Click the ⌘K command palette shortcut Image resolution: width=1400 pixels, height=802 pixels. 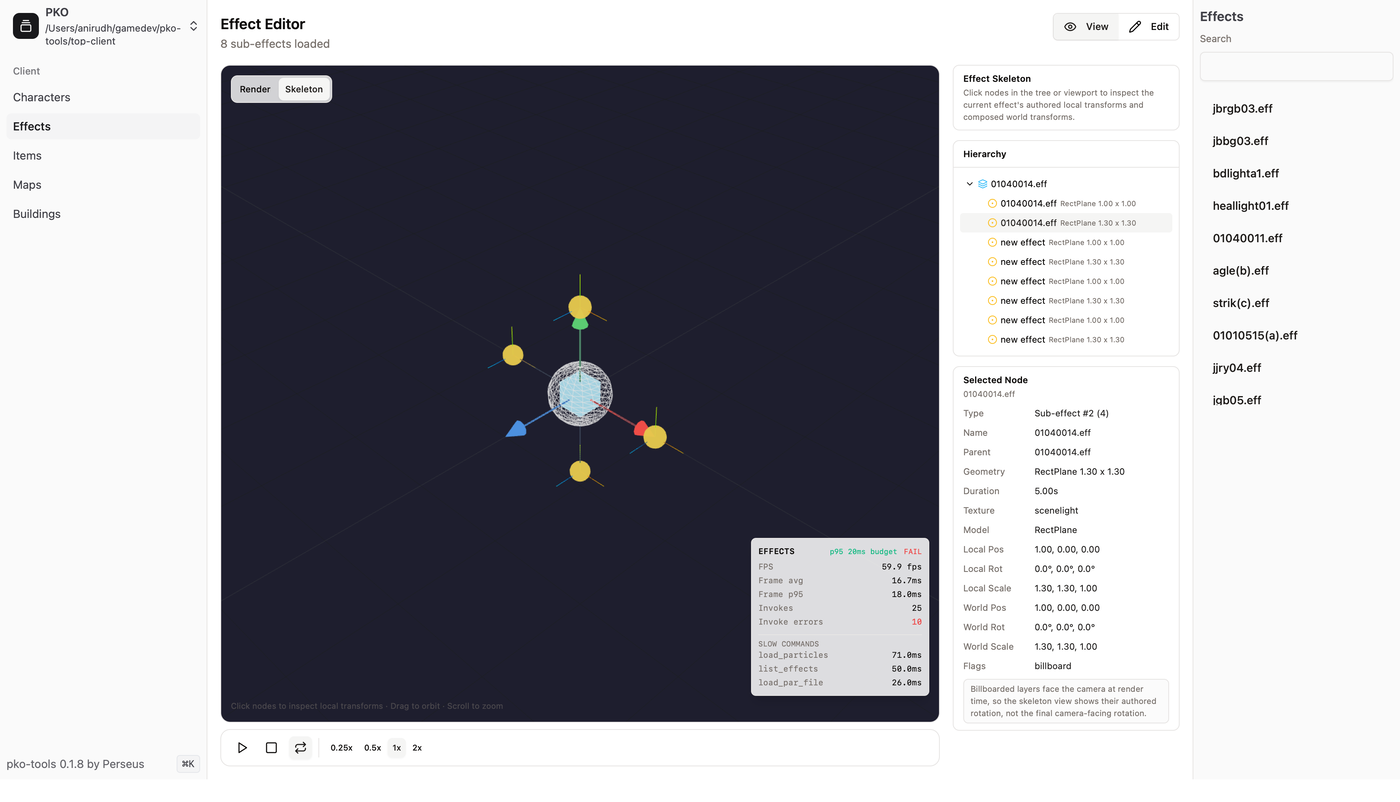point(188,764)
